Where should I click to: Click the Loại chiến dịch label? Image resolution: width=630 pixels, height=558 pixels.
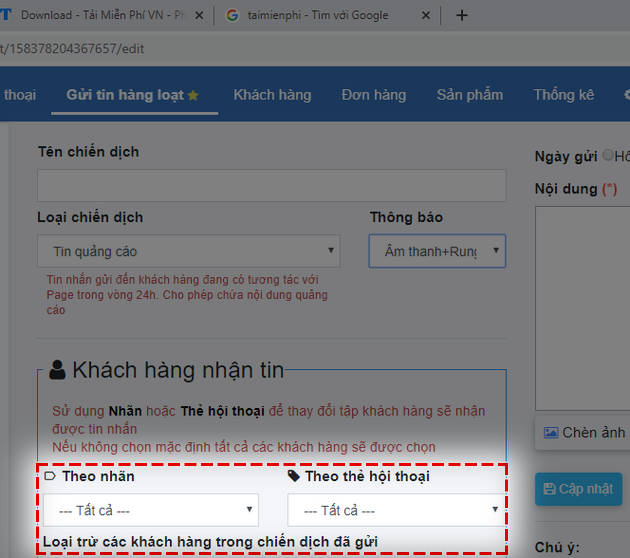tap(90, 217)
